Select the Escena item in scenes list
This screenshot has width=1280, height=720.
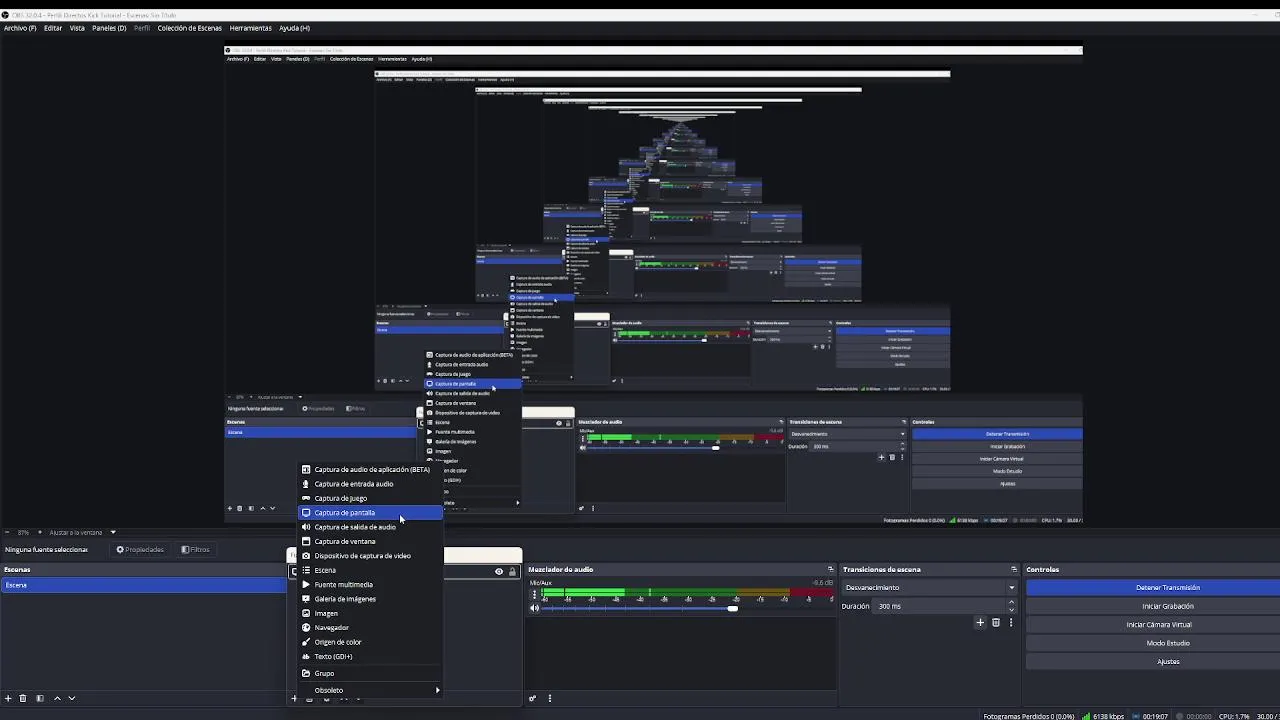click(x=144, y=585)
